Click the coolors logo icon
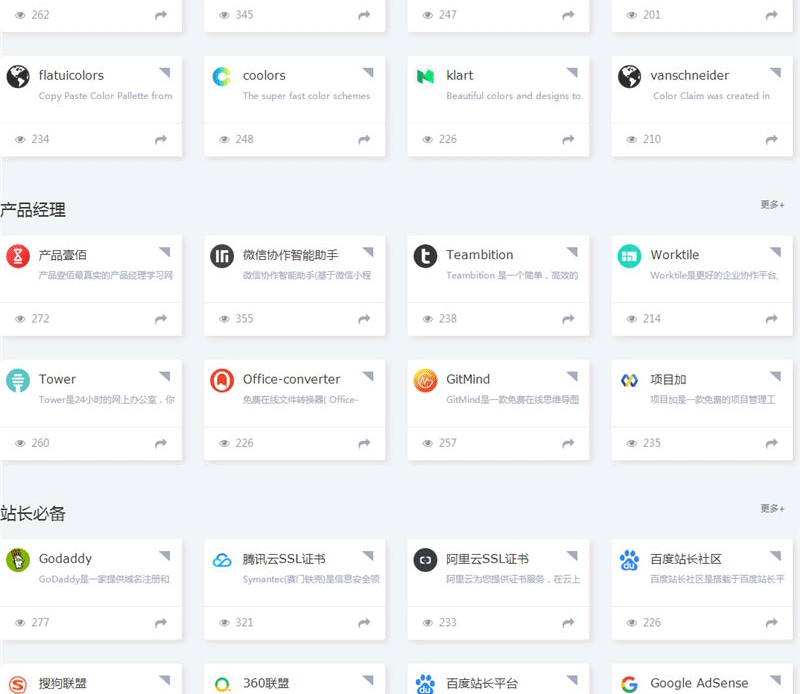This screenshot has height=694, width=800. pos(221,77)
